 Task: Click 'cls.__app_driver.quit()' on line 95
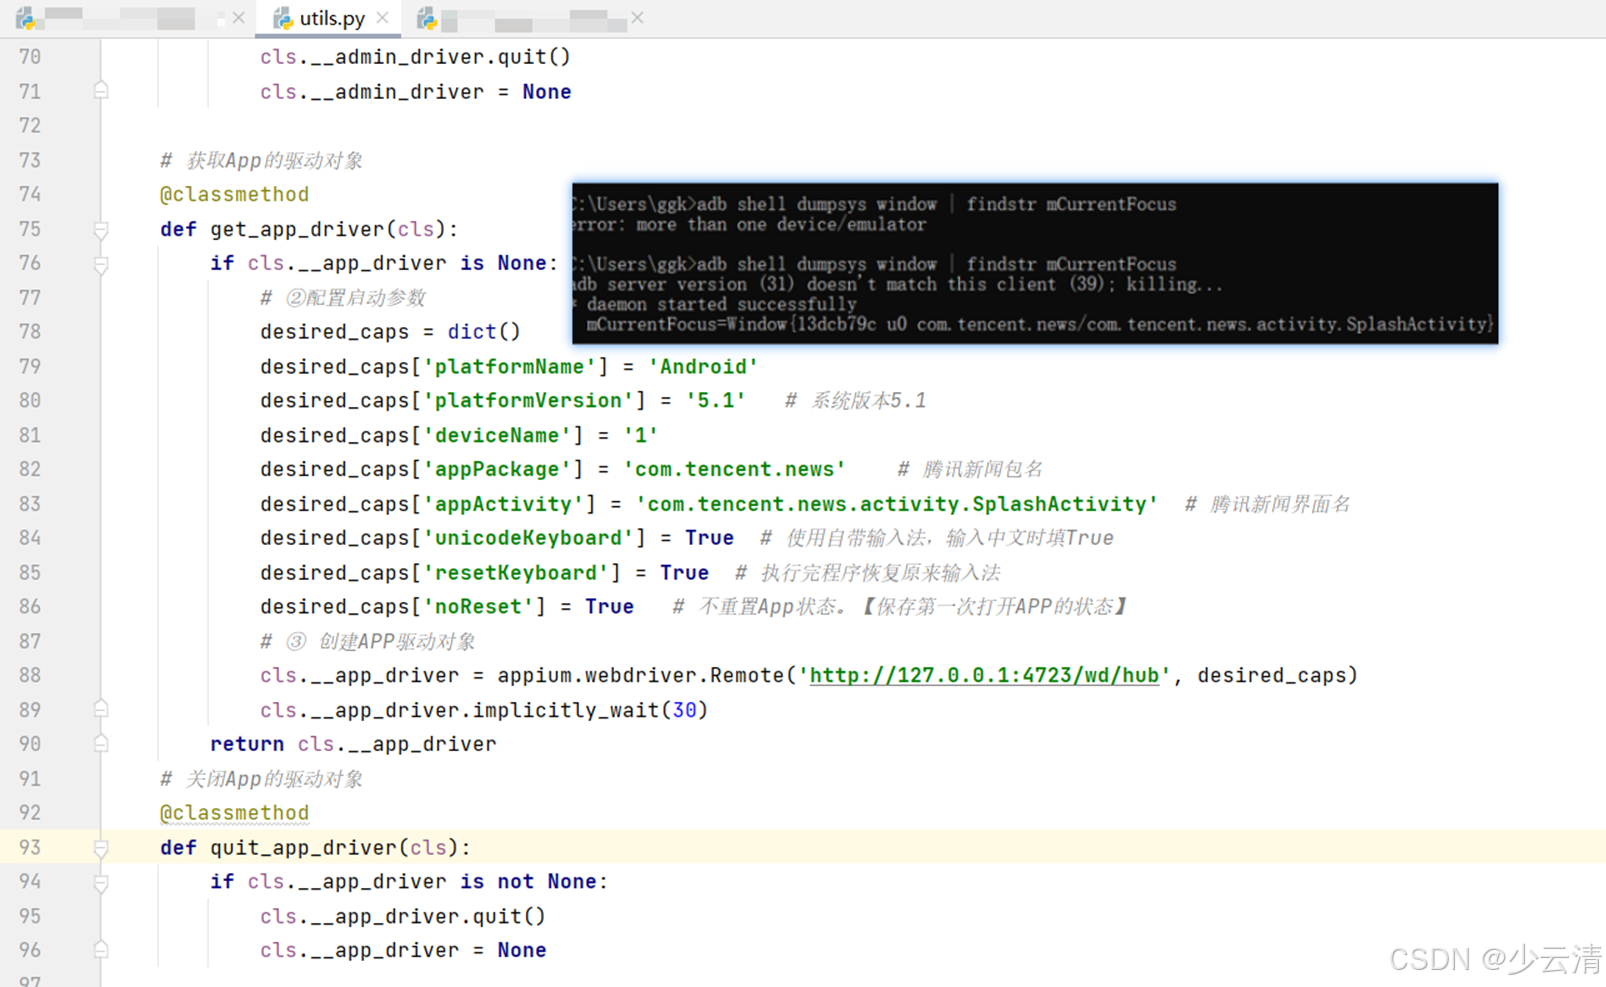pyautogui.click(x=403, y=915)
